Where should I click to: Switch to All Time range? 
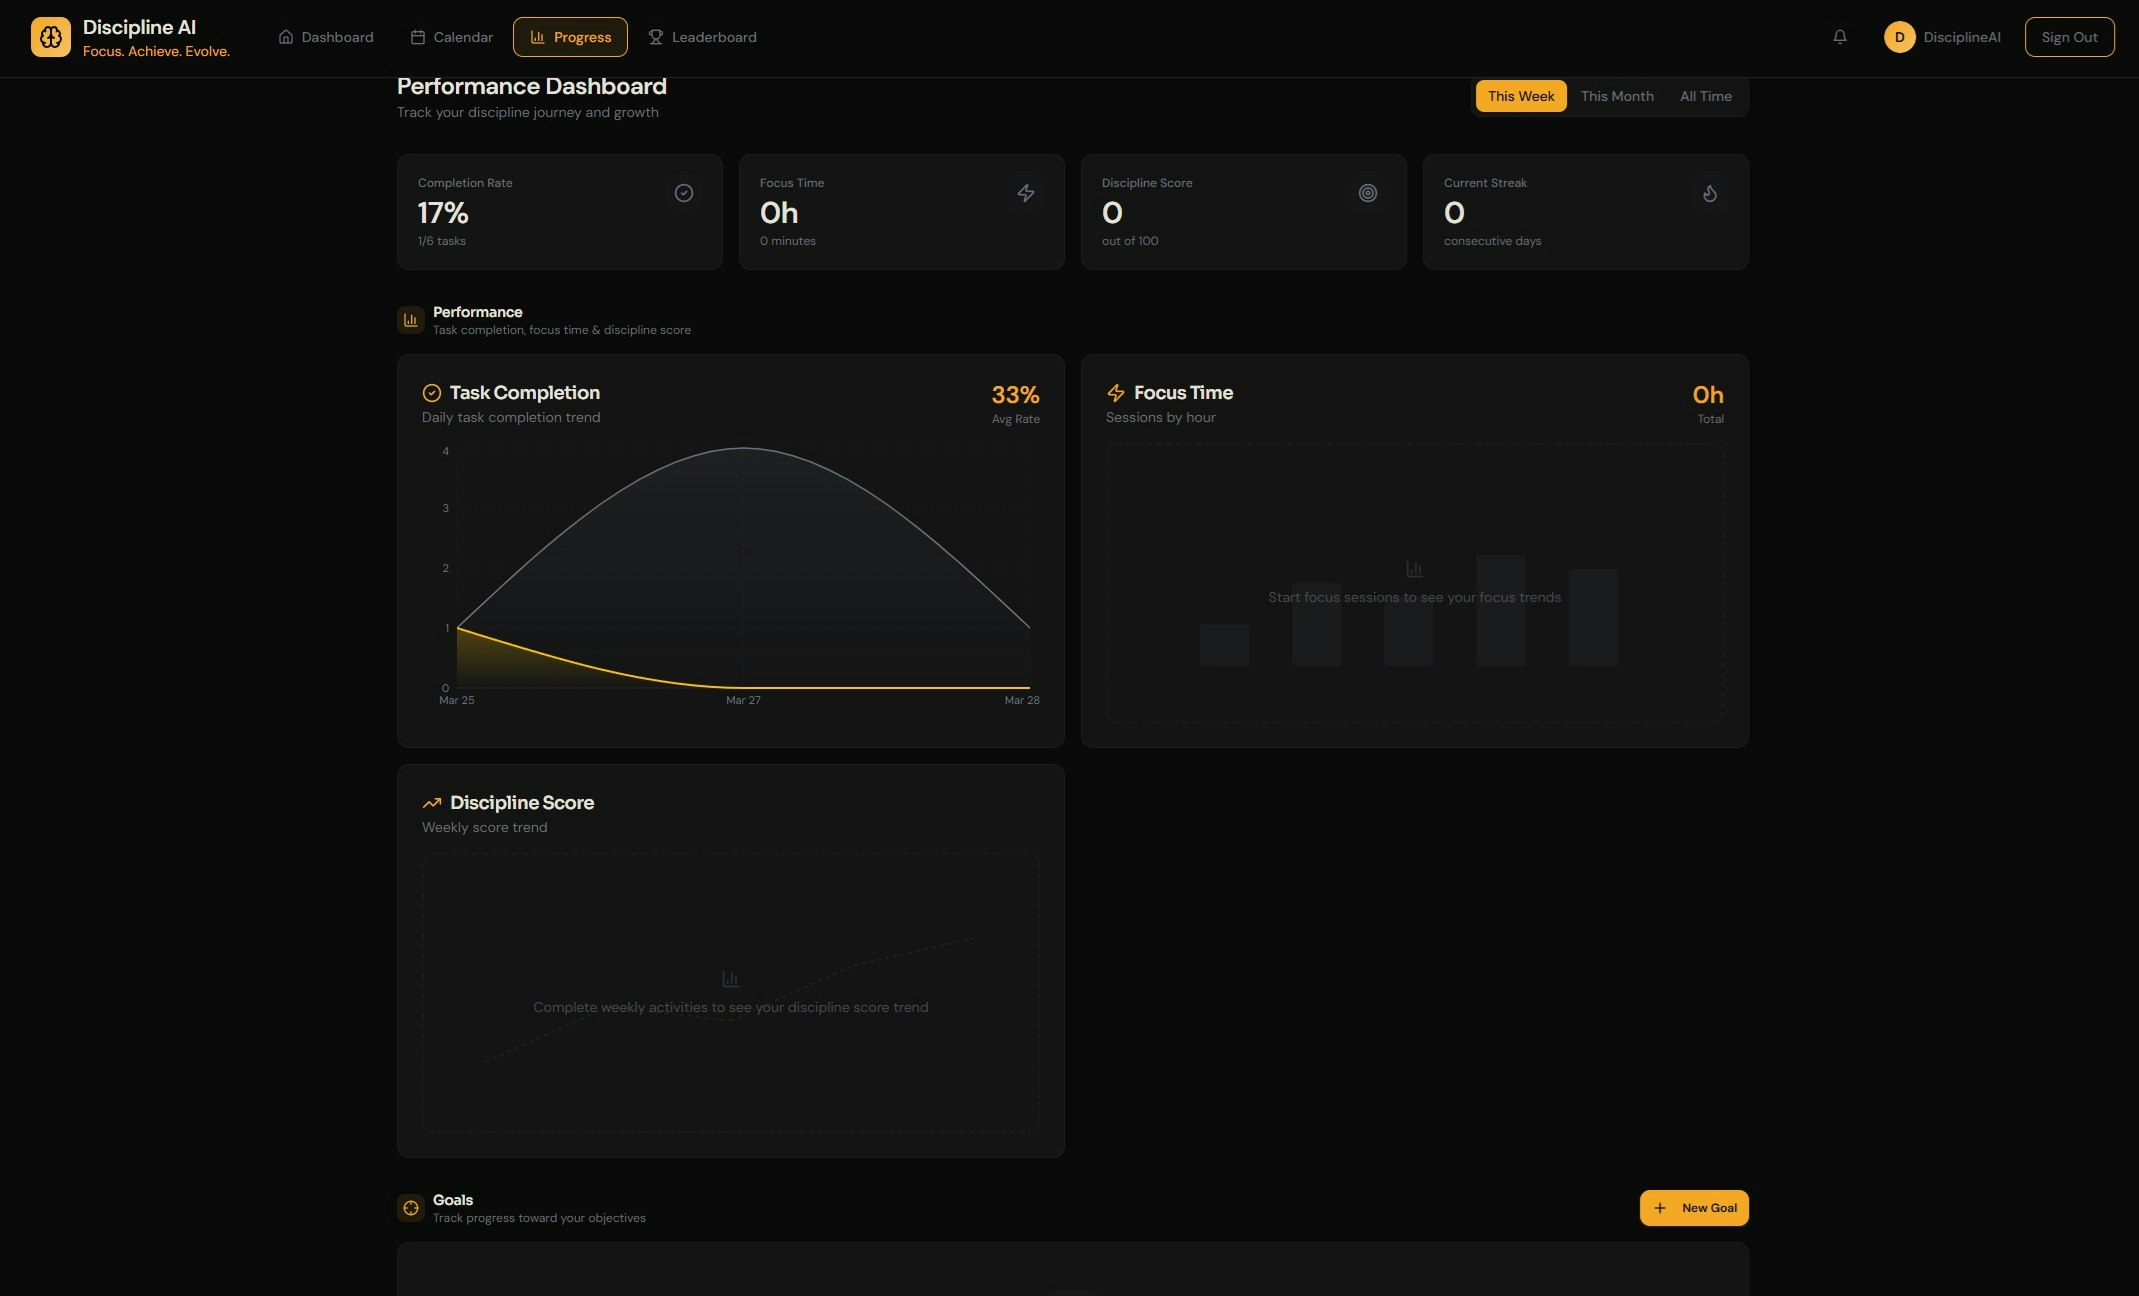point(1705,96)
